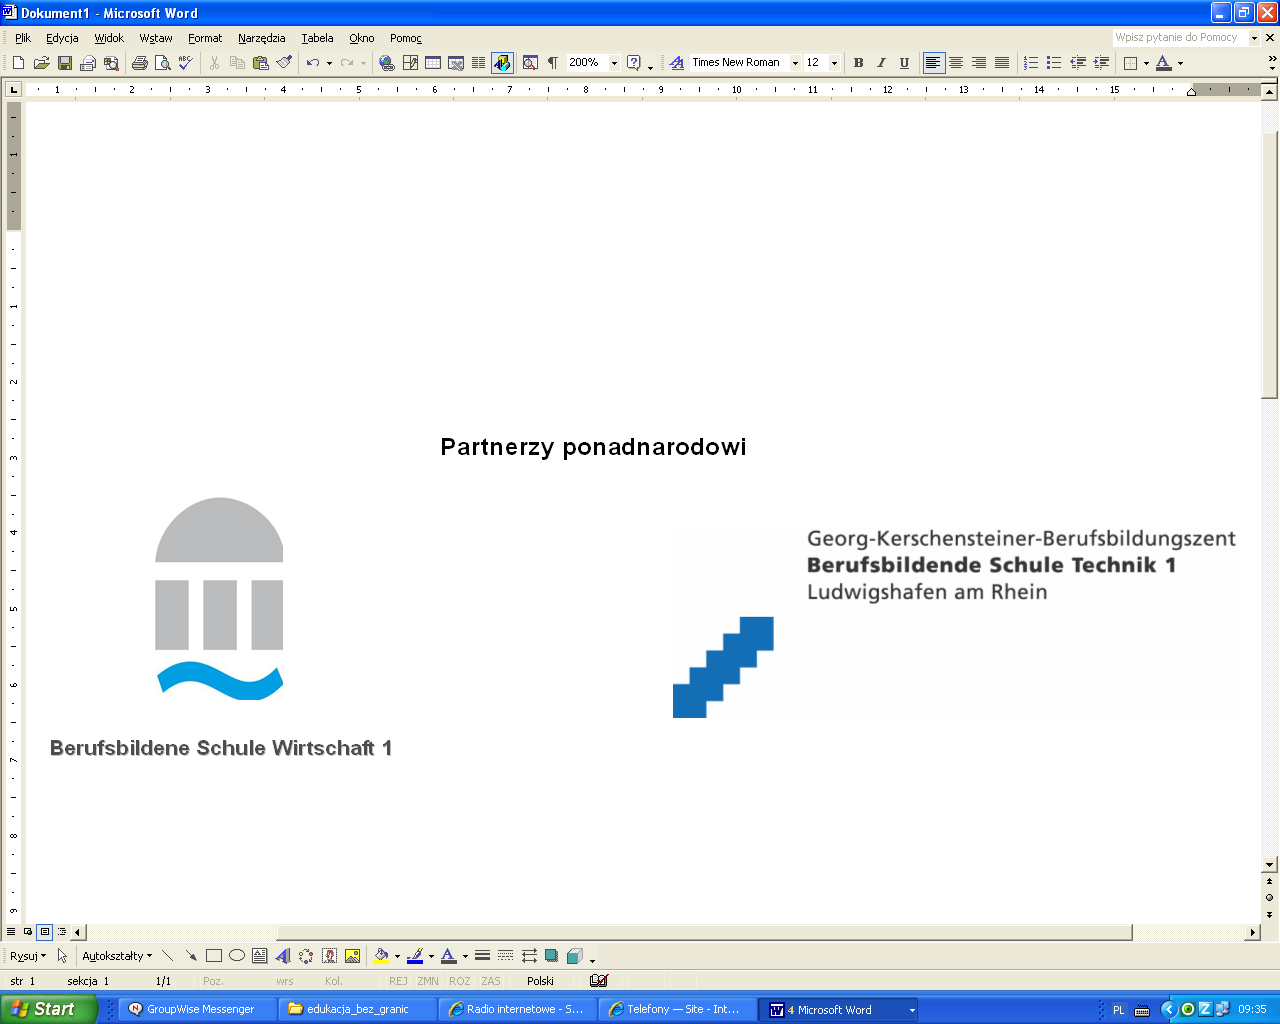The height and width of the screenshot is (1024, 1280).
Task: Switch to GroupWise Messenger taskbar button
Action: (197, 1009)
